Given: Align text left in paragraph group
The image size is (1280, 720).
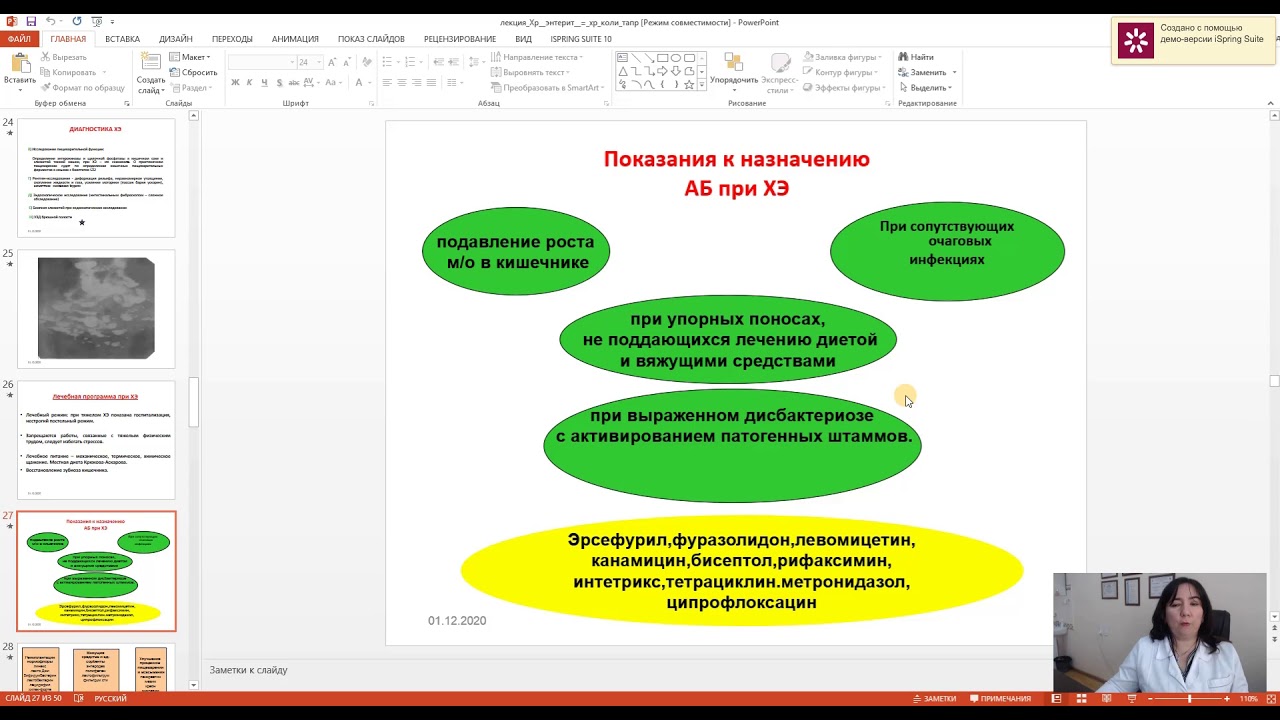Looking at the screenshot, I should coord(388,82).
